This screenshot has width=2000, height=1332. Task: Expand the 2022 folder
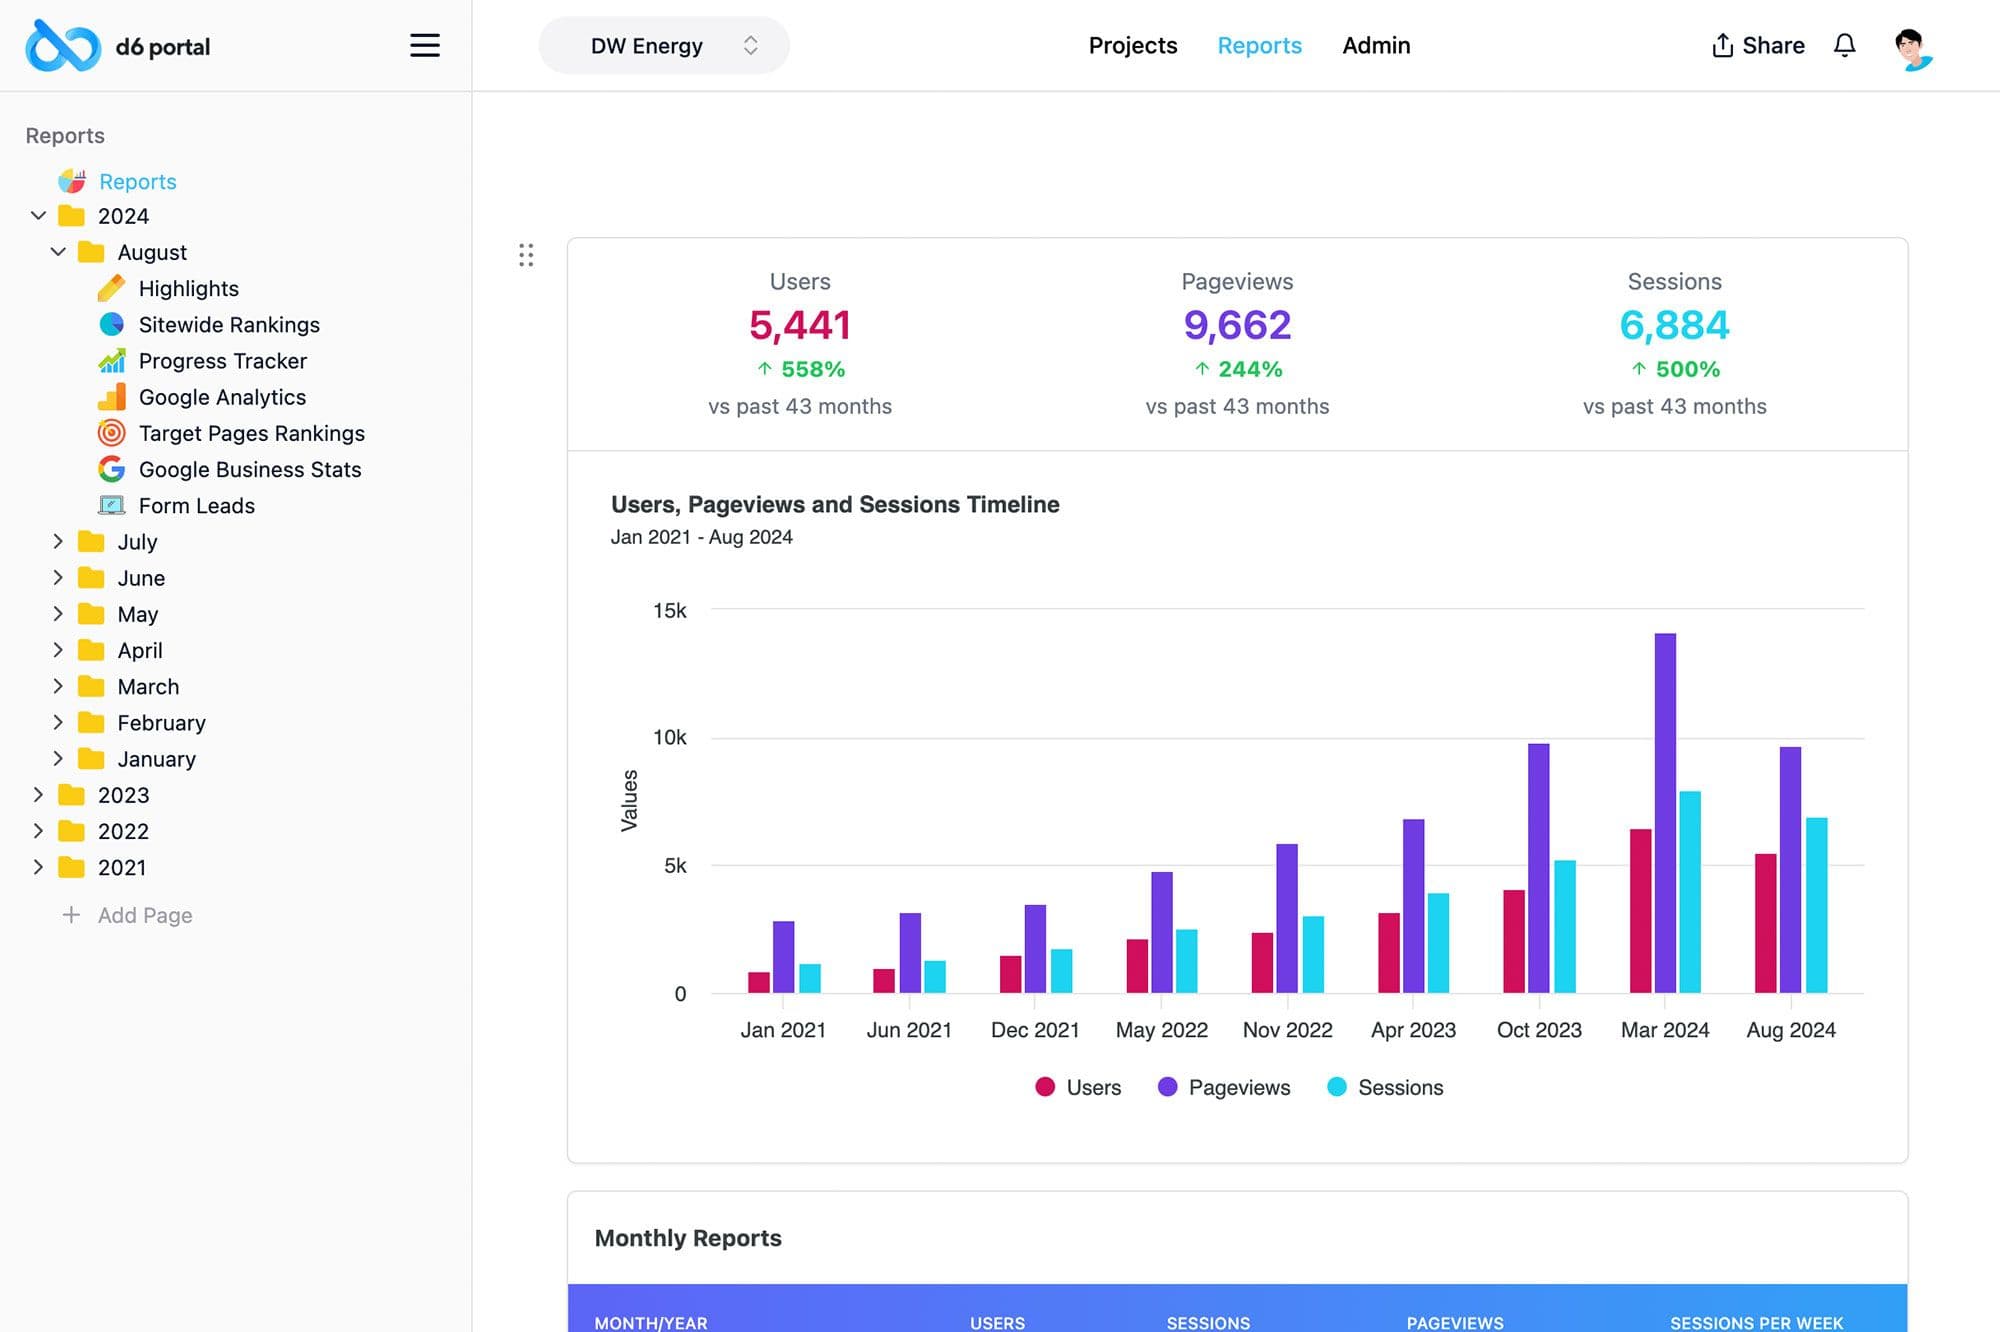38,830
